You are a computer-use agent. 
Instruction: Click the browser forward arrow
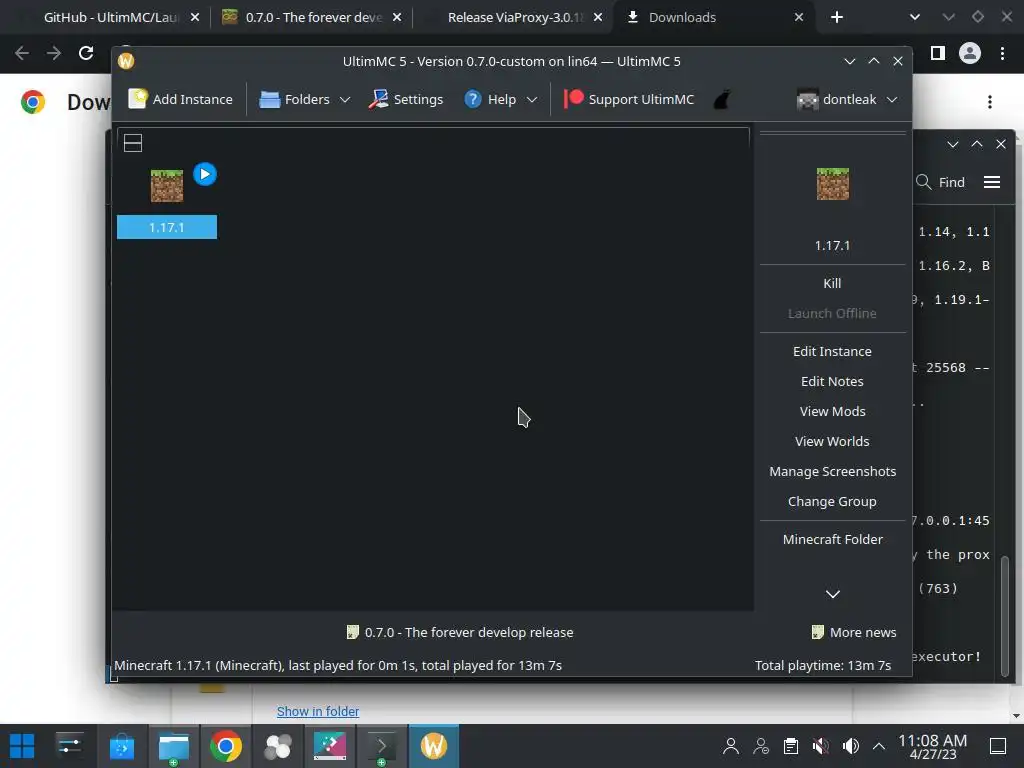click(x=54, y=53)
